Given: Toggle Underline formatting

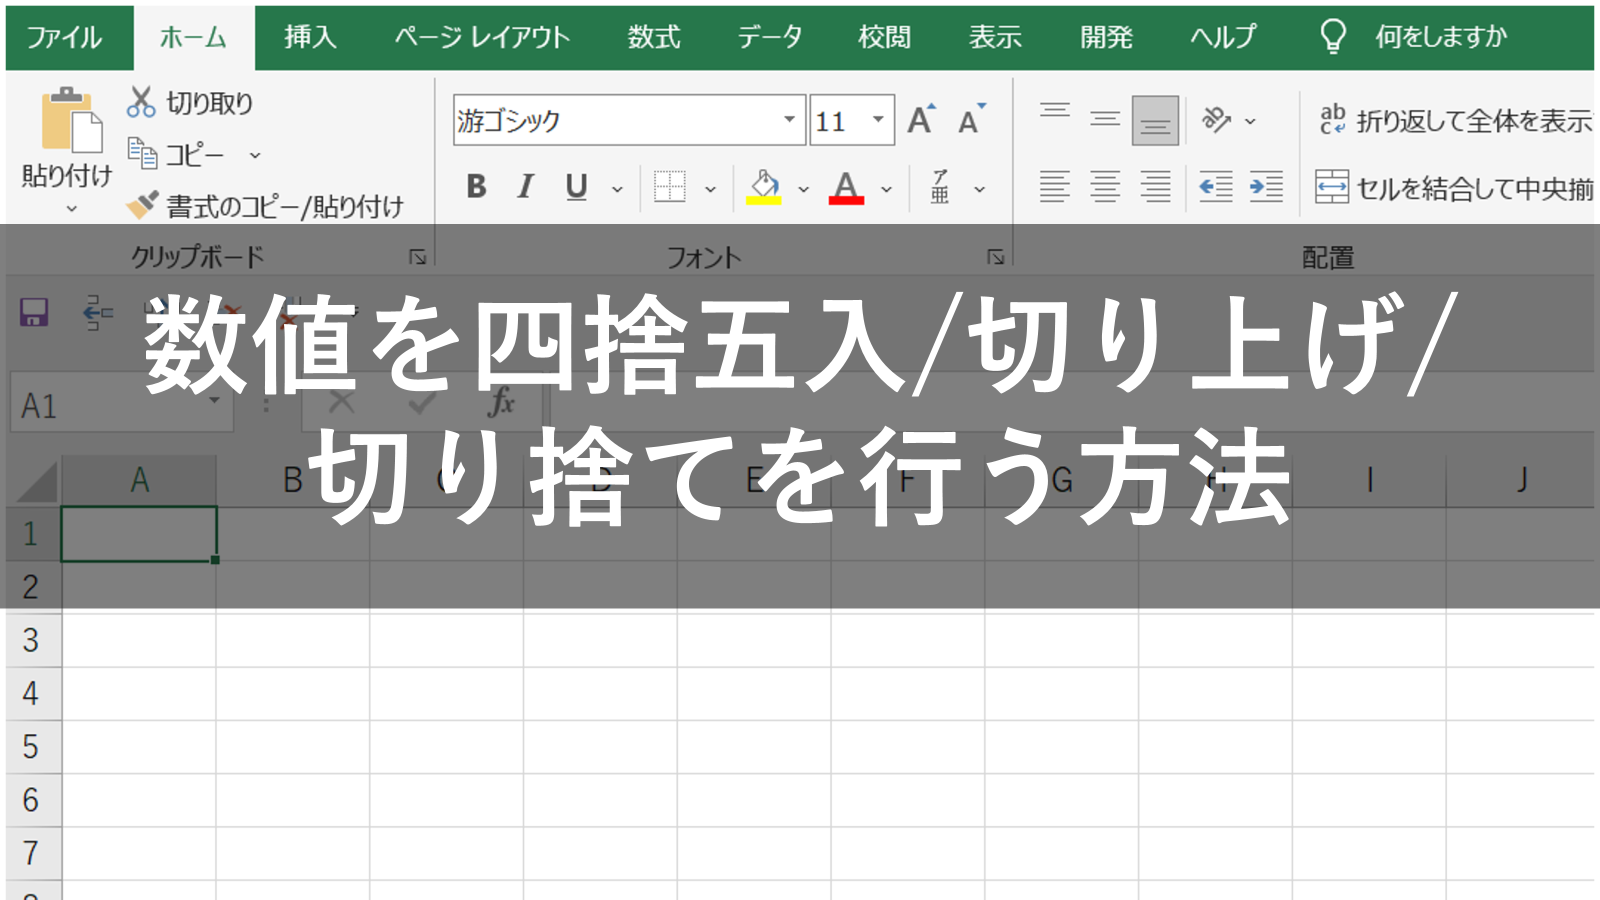Looking at the screenshot, I should (x=576, y=187).
